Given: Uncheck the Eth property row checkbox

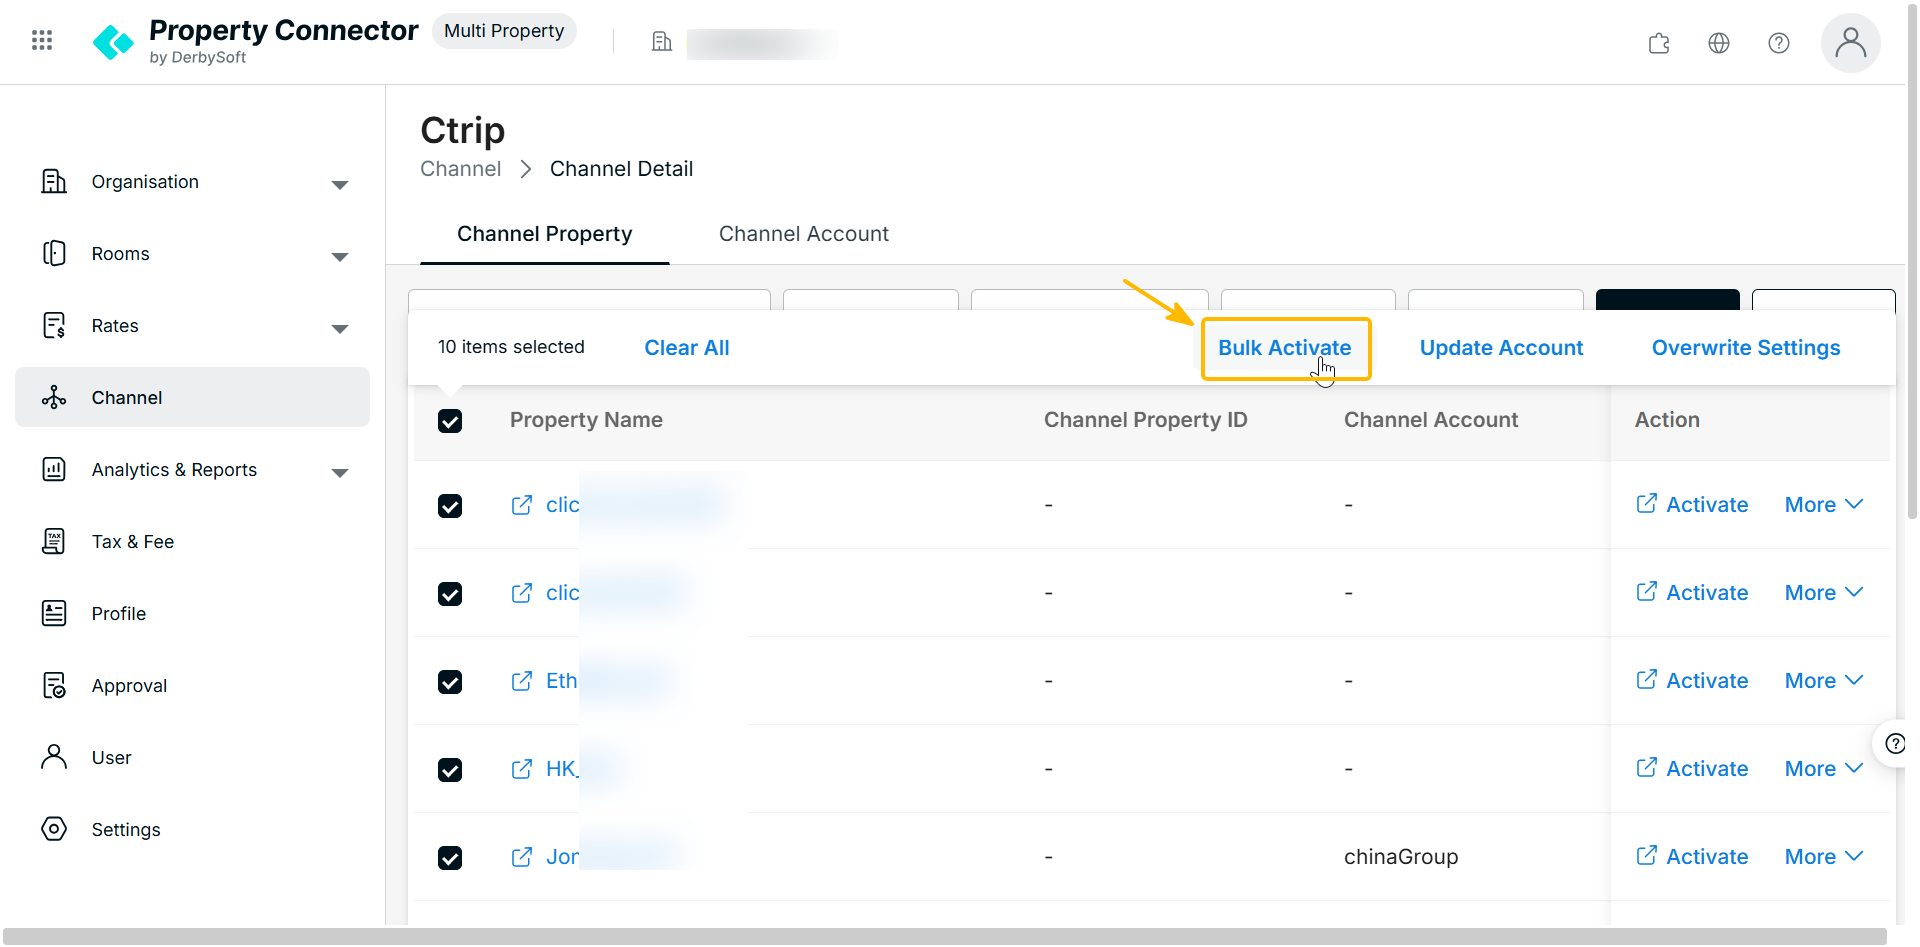Looking at the screenshot, I should point(450,682).
